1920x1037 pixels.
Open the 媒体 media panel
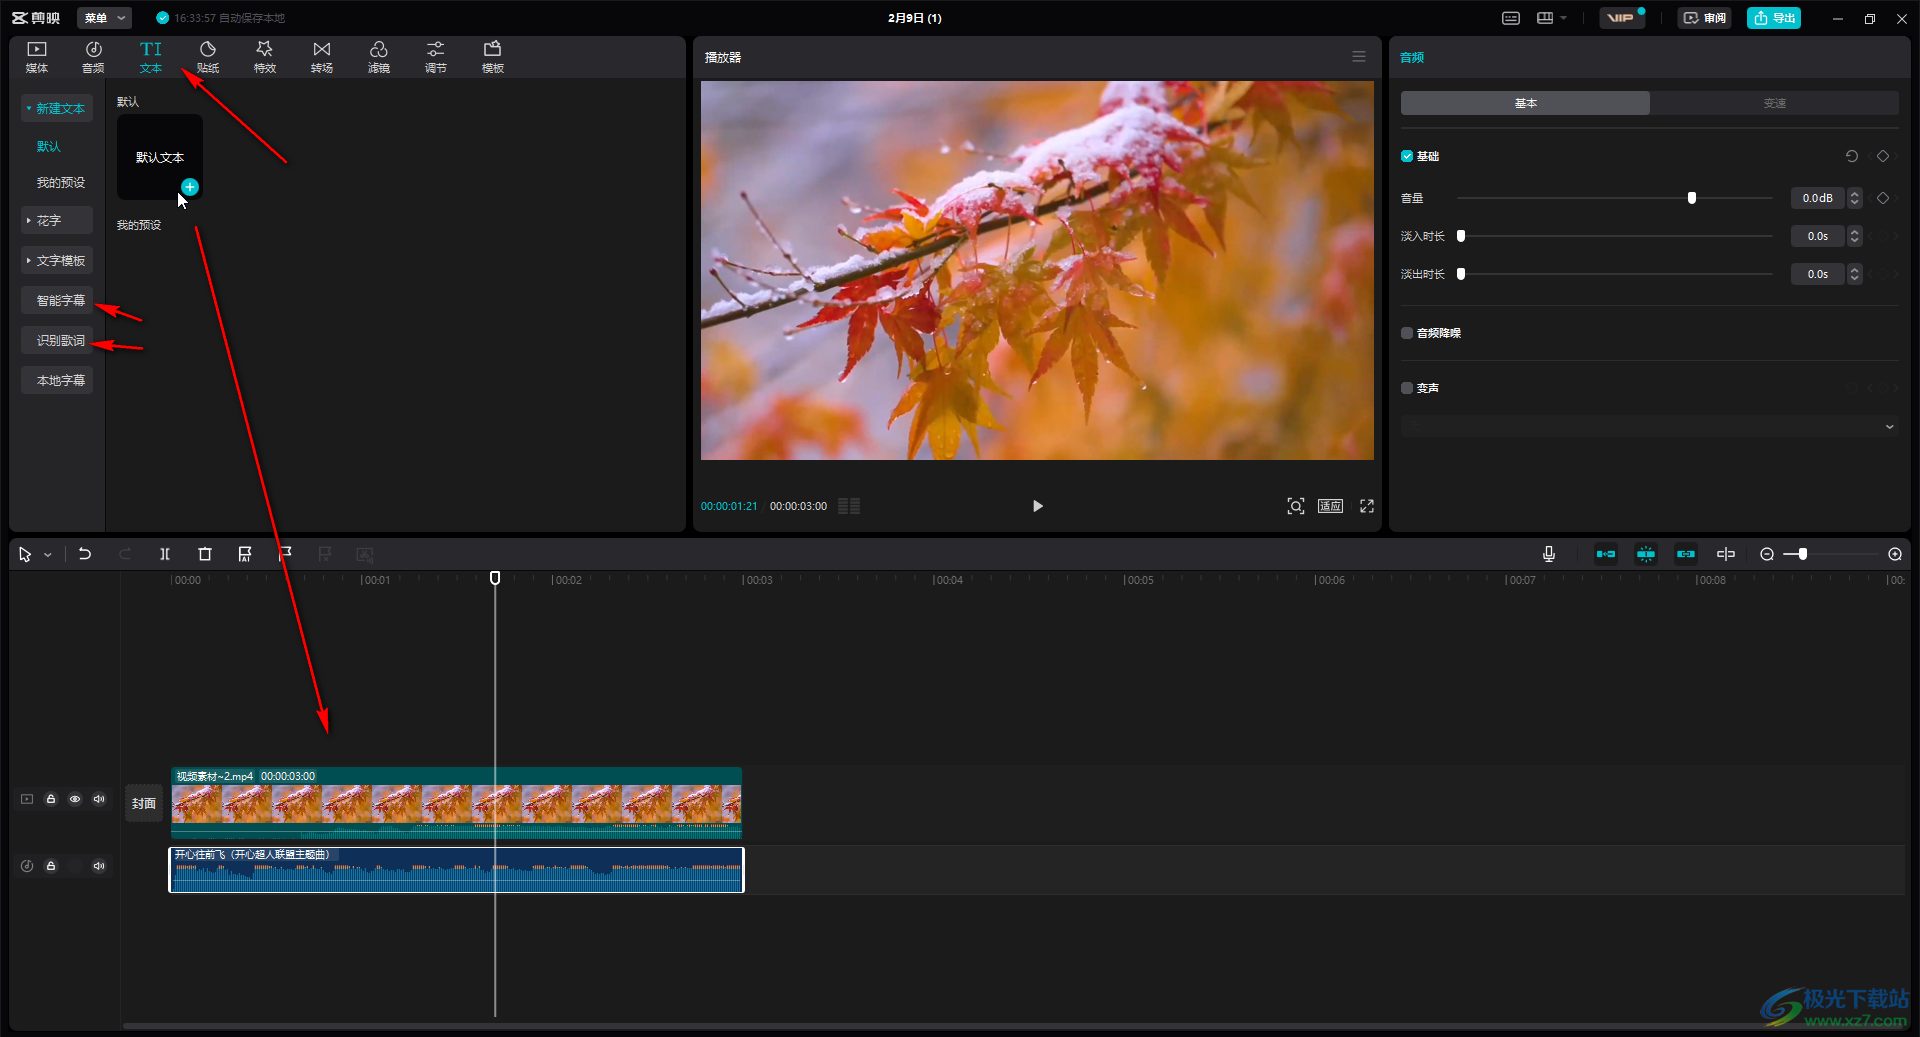[x=37, y=57]
